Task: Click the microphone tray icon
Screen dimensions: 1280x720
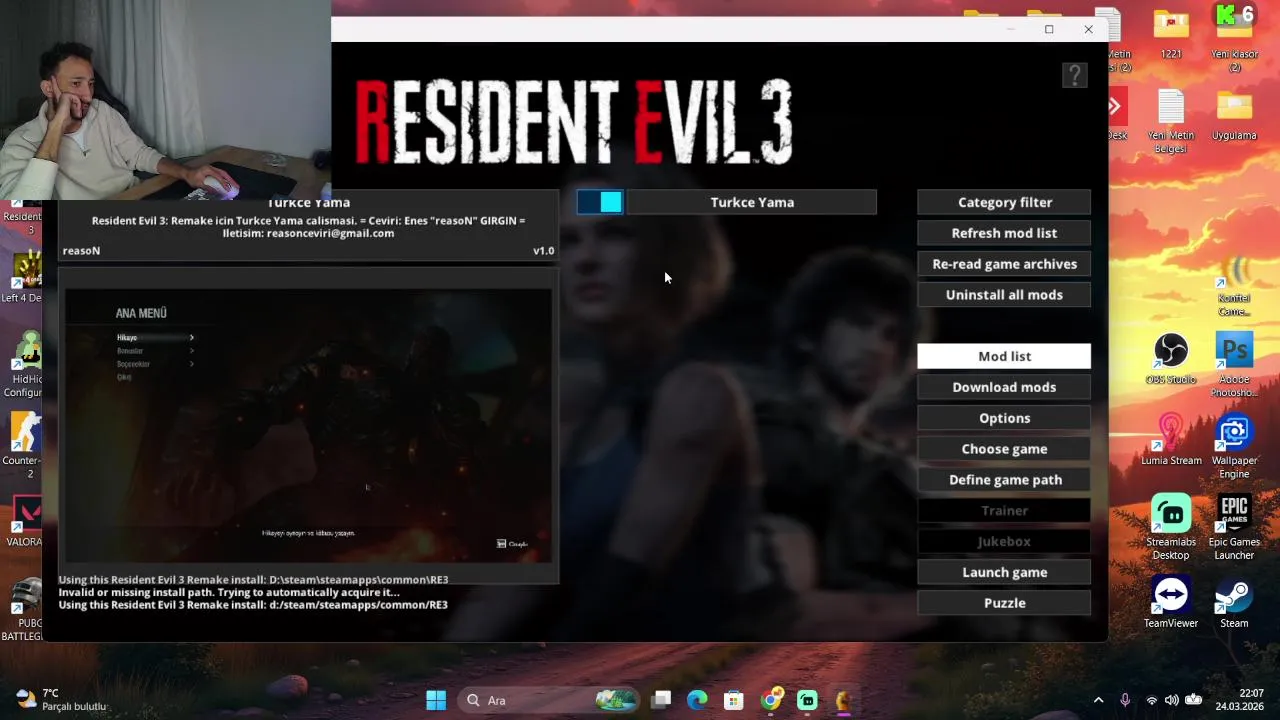Action: coord(1125,700)
